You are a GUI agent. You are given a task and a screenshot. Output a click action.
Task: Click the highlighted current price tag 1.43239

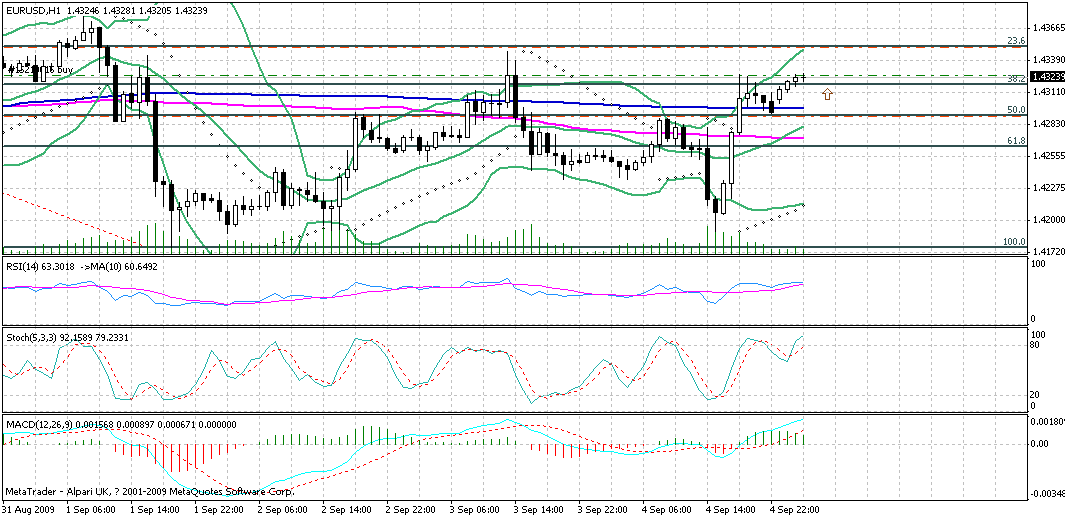pyautogui.click(x=1046, y=78)
